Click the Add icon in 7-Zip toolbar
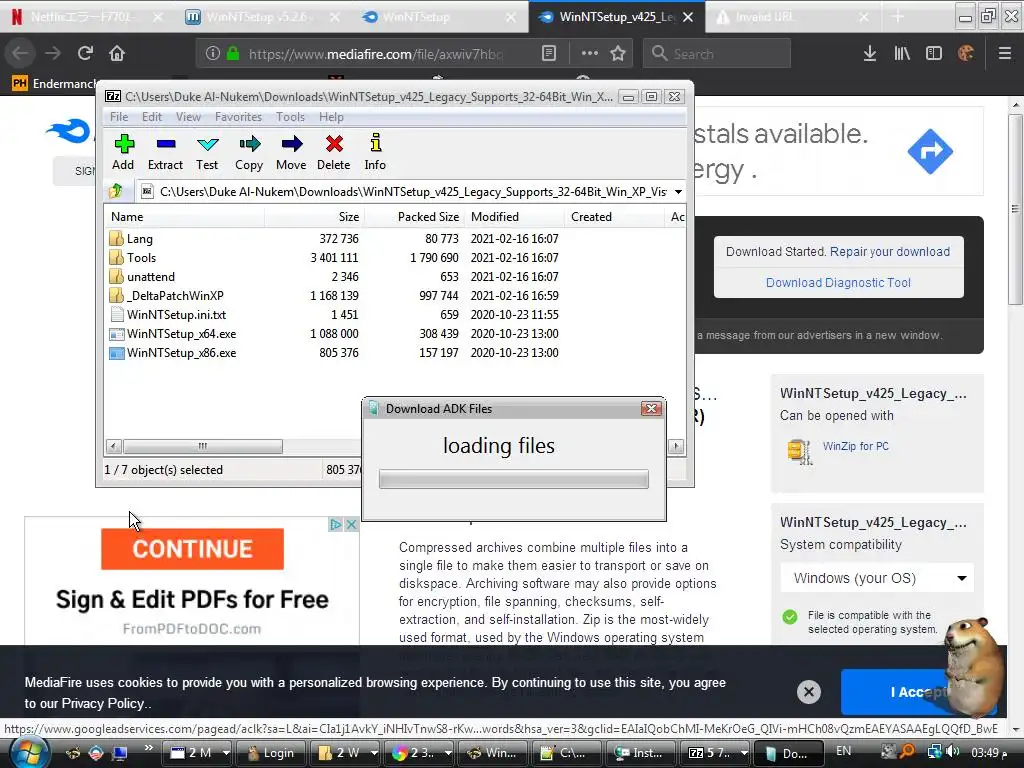Viewport: 1024px width, 768px height. pos(123,144)
